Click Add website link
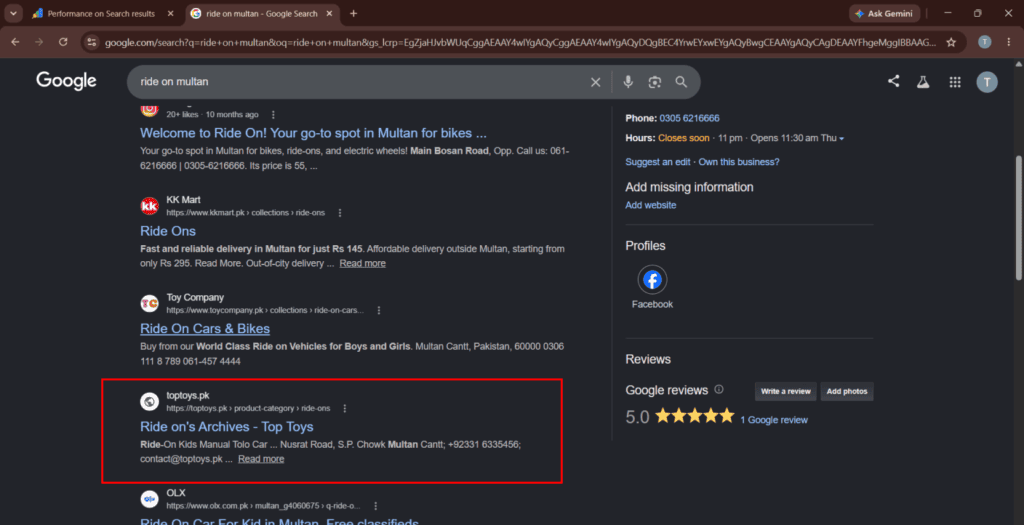Image resolution: width=1024 pixels, height=525 pixels. (x=651, y=205)
